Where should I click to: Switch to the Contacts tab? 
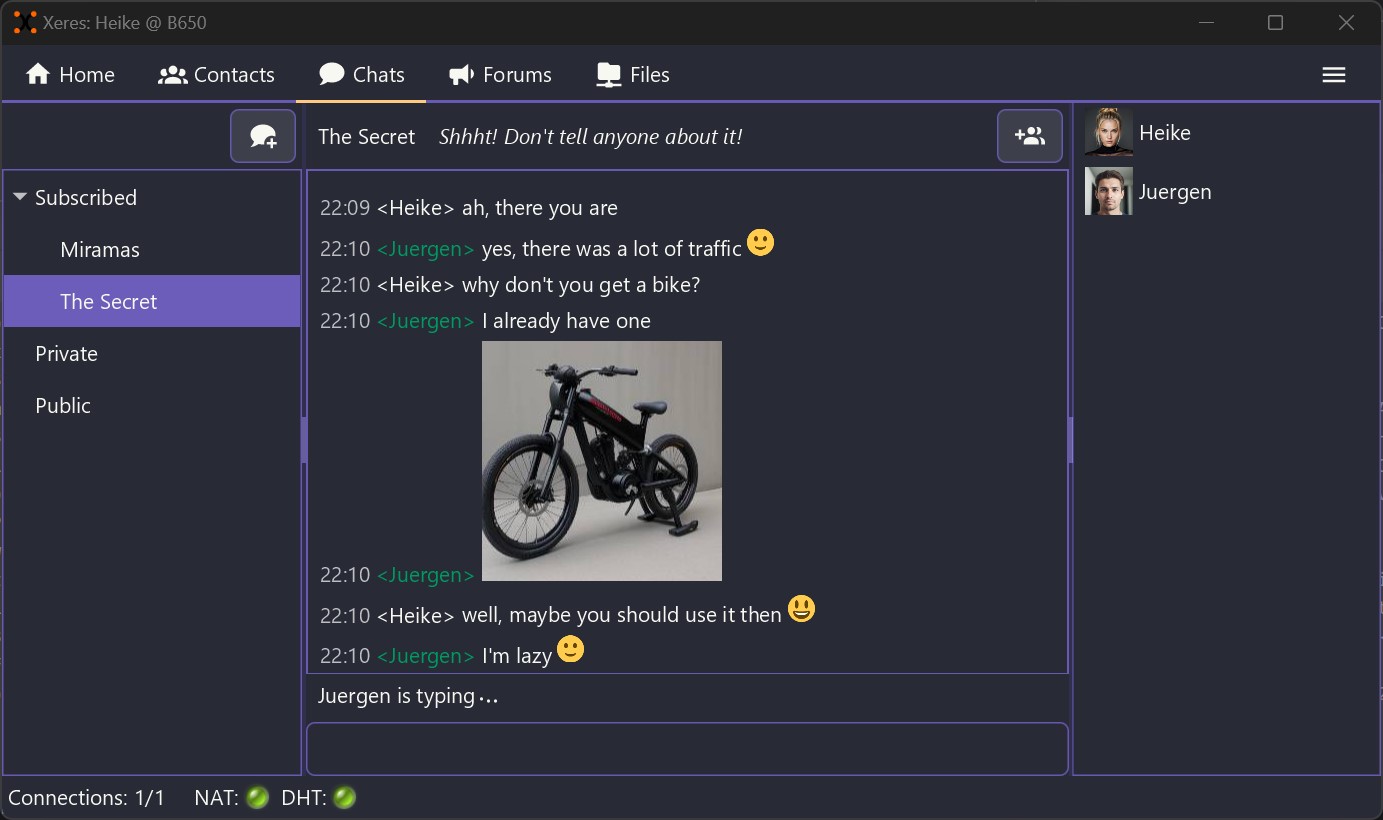[x=216, y=75]
